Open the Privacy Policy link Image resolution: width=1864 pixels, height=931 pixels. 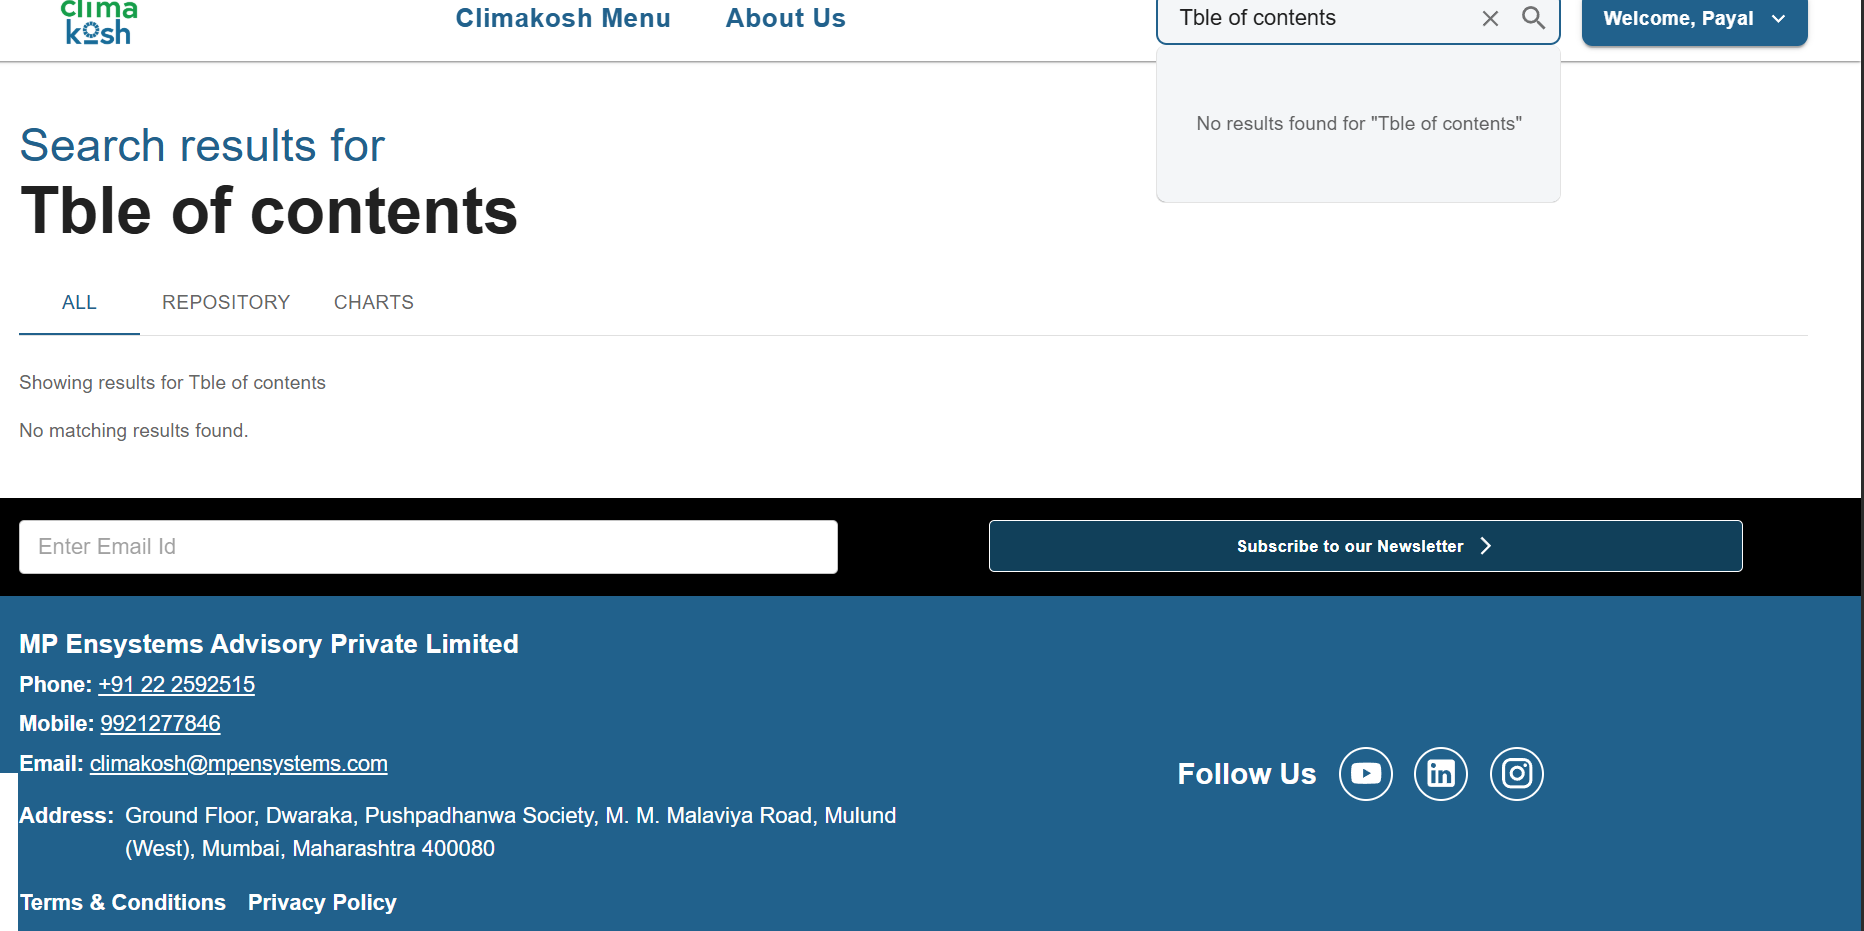322,902
